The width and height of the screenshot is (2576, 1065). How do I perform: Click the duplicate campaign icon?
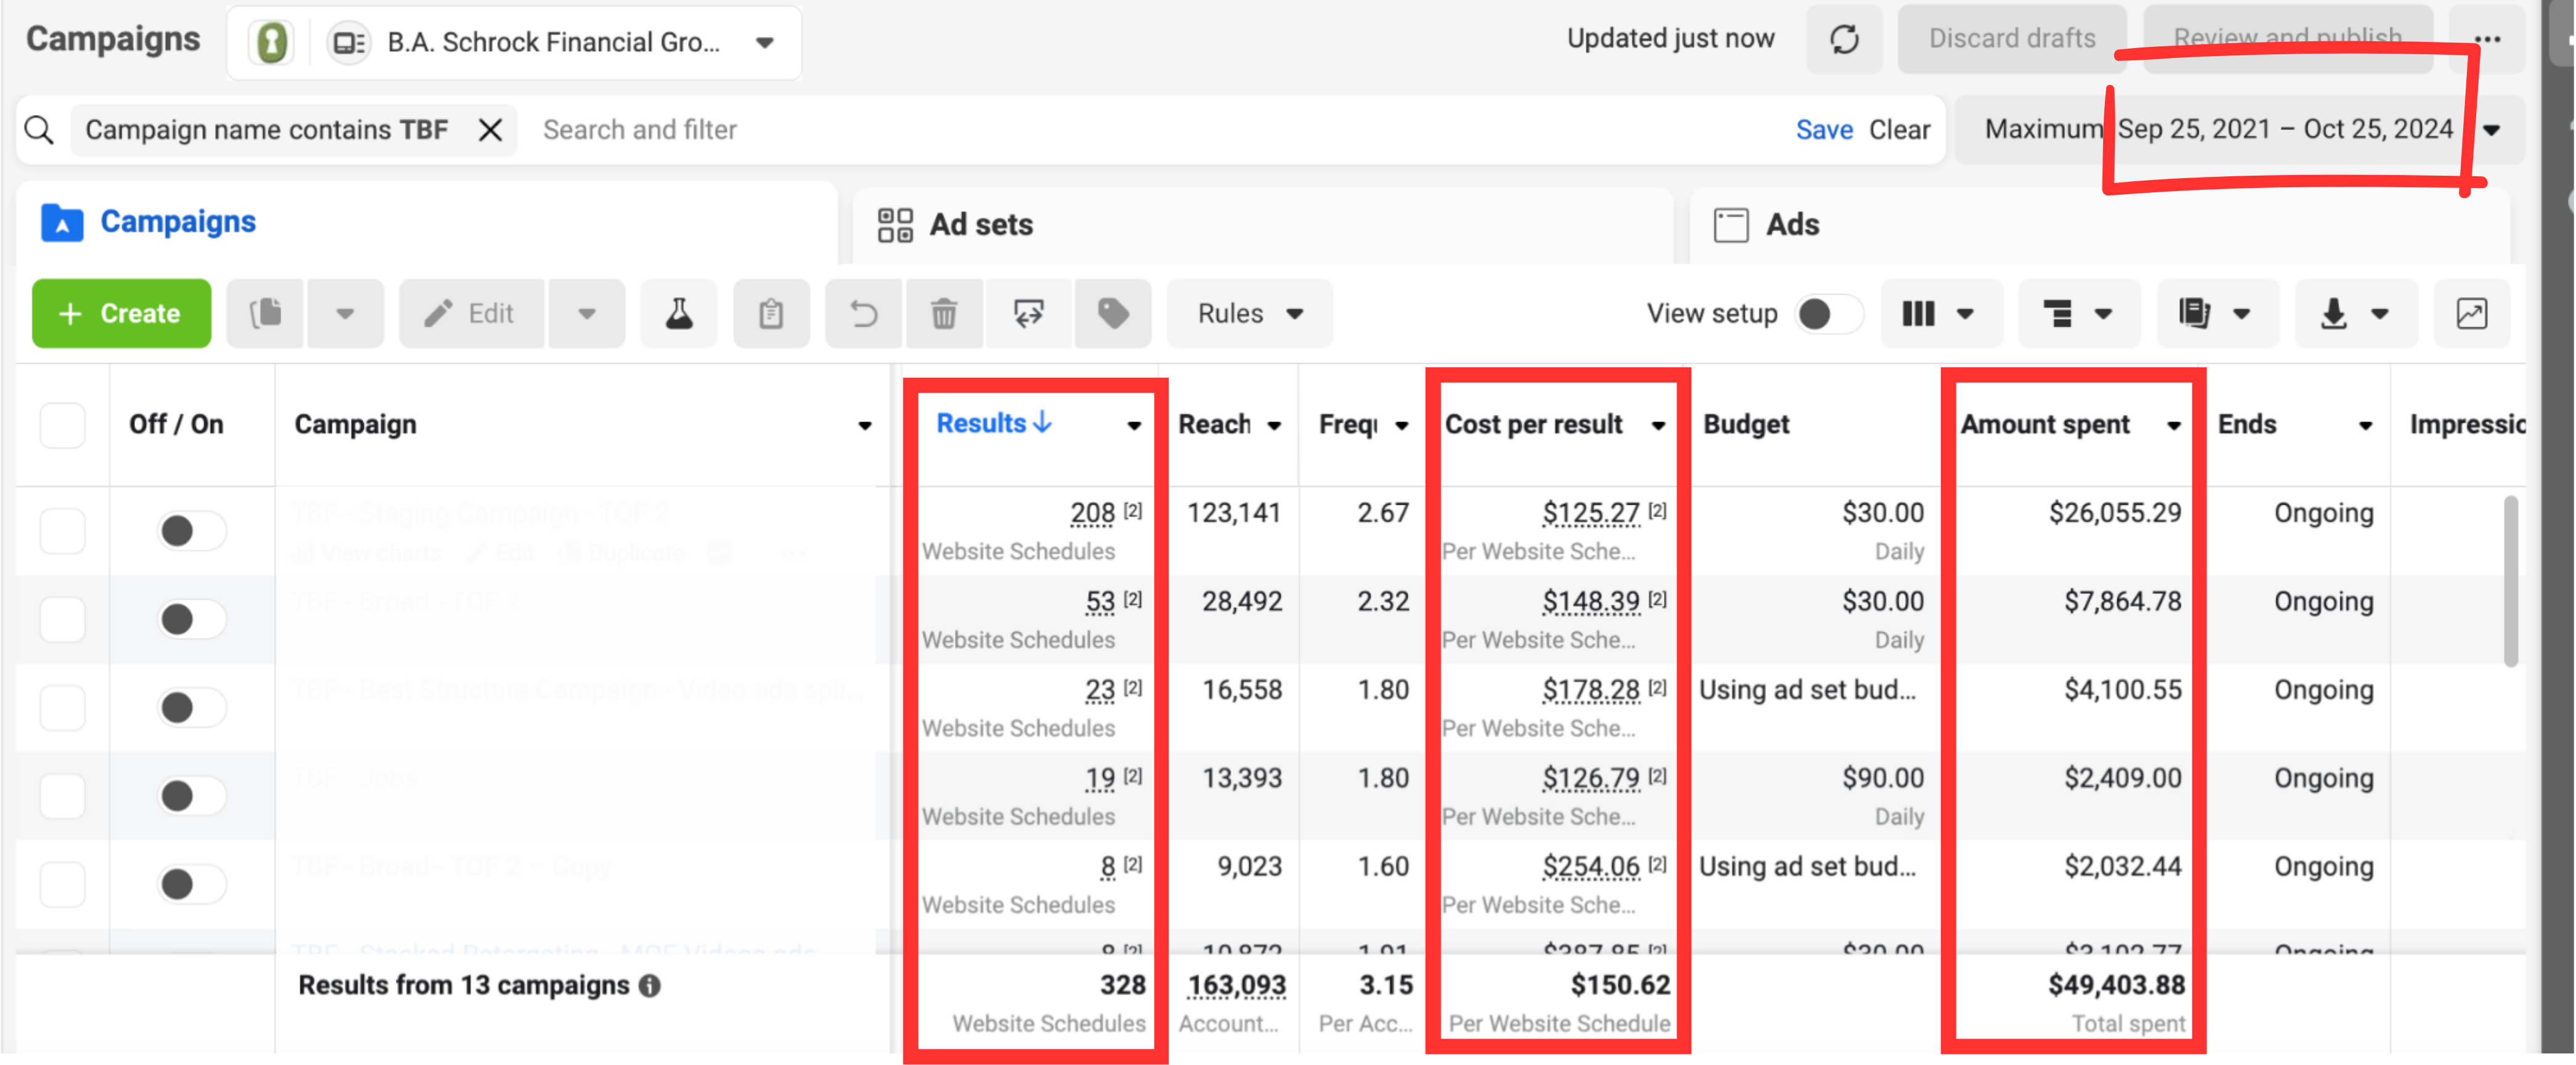(x=265, y=314)
